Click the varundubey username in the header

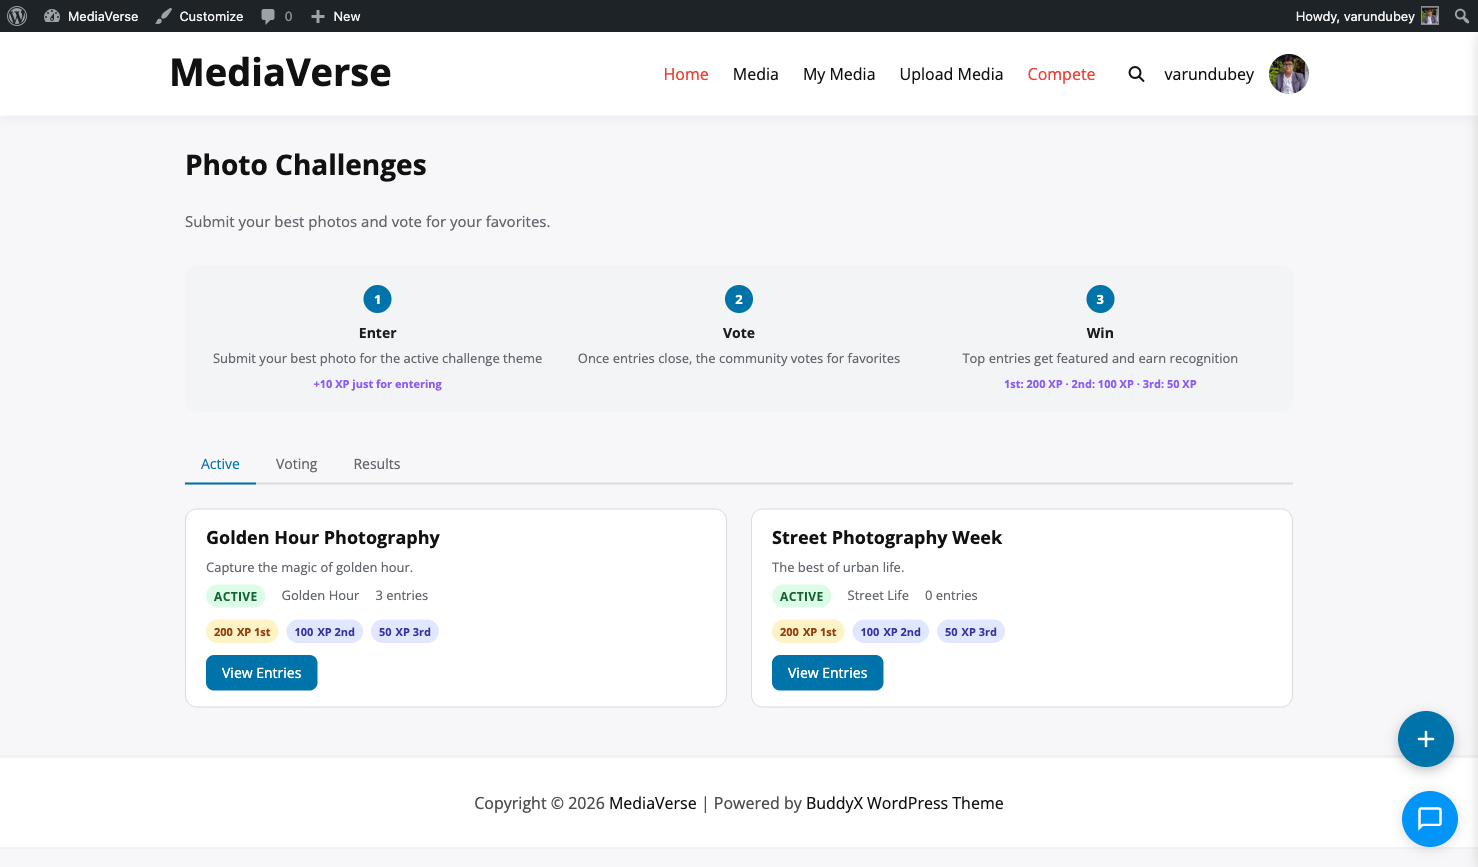click(1208, 73)
